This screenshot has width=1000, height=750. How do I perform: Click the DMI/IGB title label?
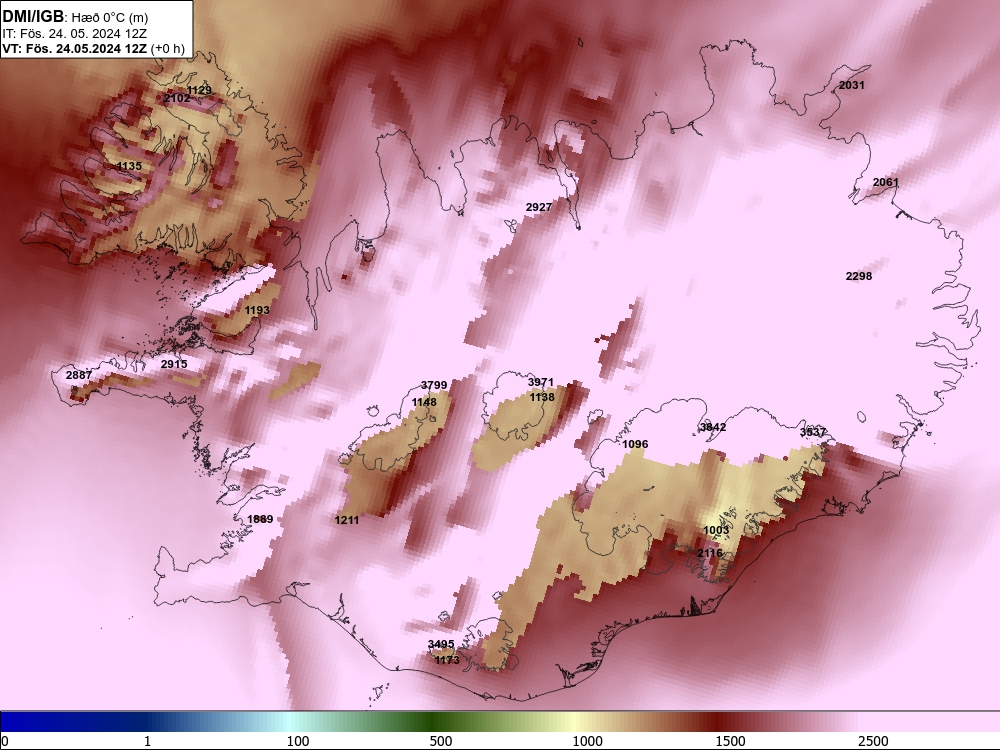tap(33, 17)
